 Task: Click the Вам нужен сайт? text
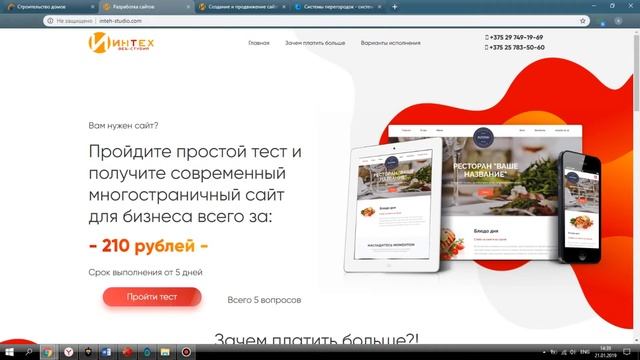point(123,126)
